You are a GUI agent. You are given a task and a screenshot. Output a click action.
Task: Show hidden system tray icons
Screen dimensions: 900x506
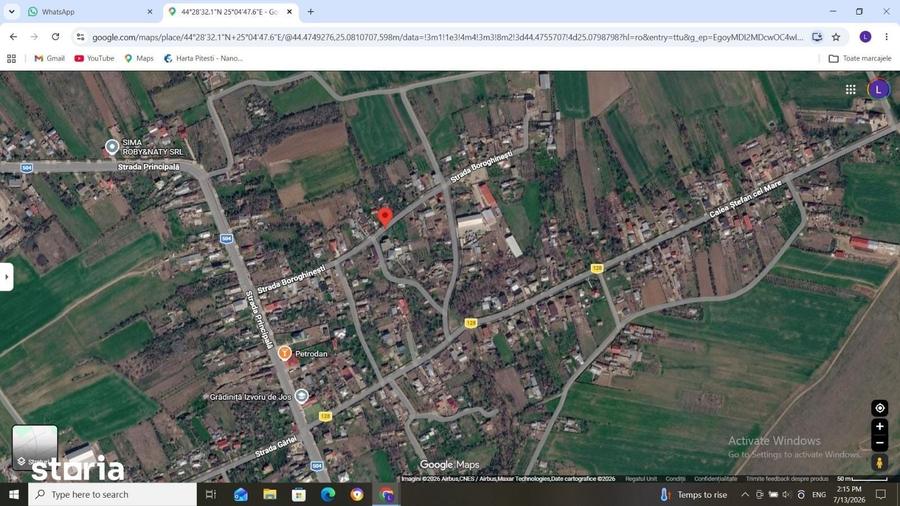pos(744,494)
